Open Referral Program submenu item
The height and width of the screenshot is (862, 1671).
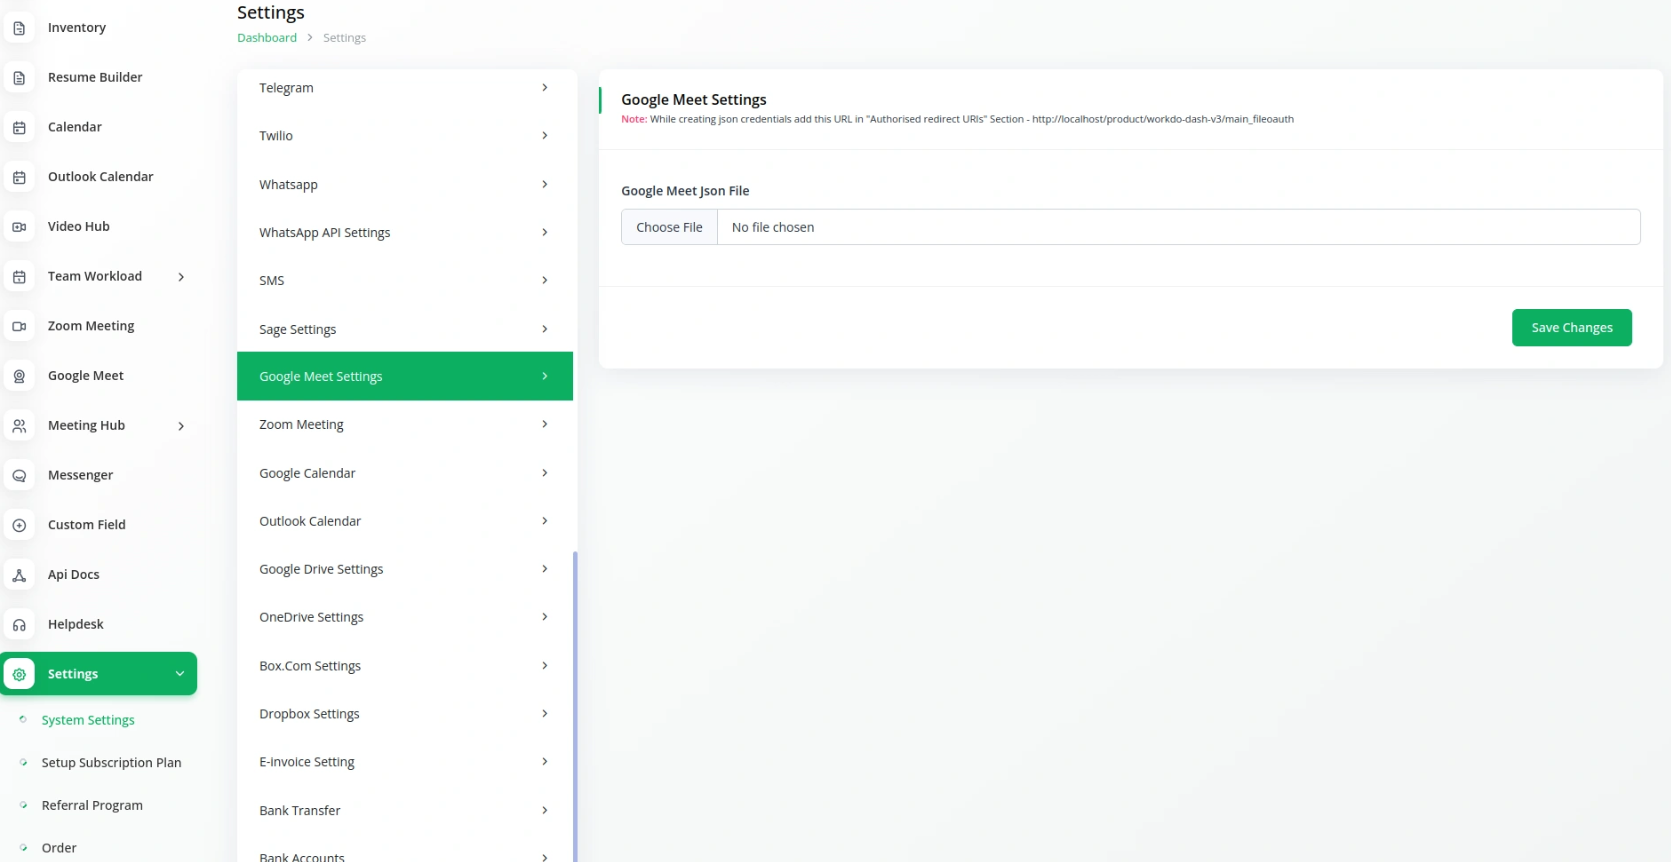(x=92, y=806)
